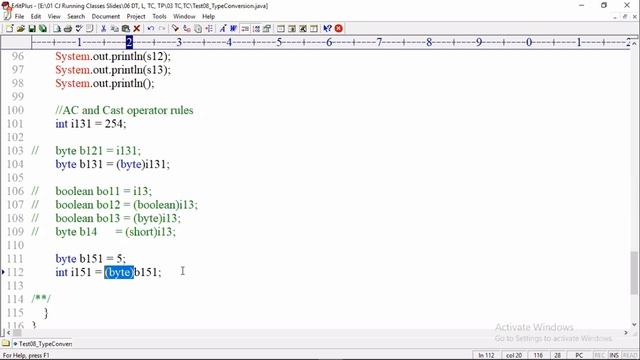
Task: Click the Go to Line icon
Action: [209, 29]
